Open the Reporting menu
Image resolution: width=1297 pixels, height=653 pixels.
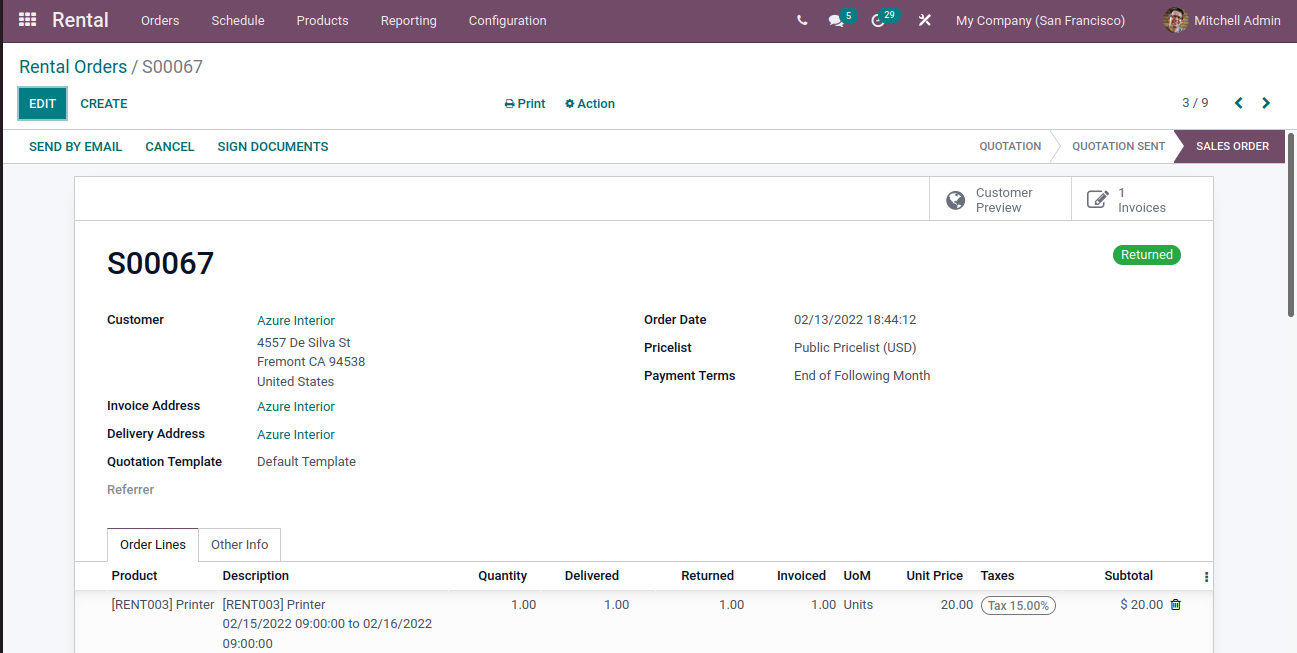tap(408, 20)
